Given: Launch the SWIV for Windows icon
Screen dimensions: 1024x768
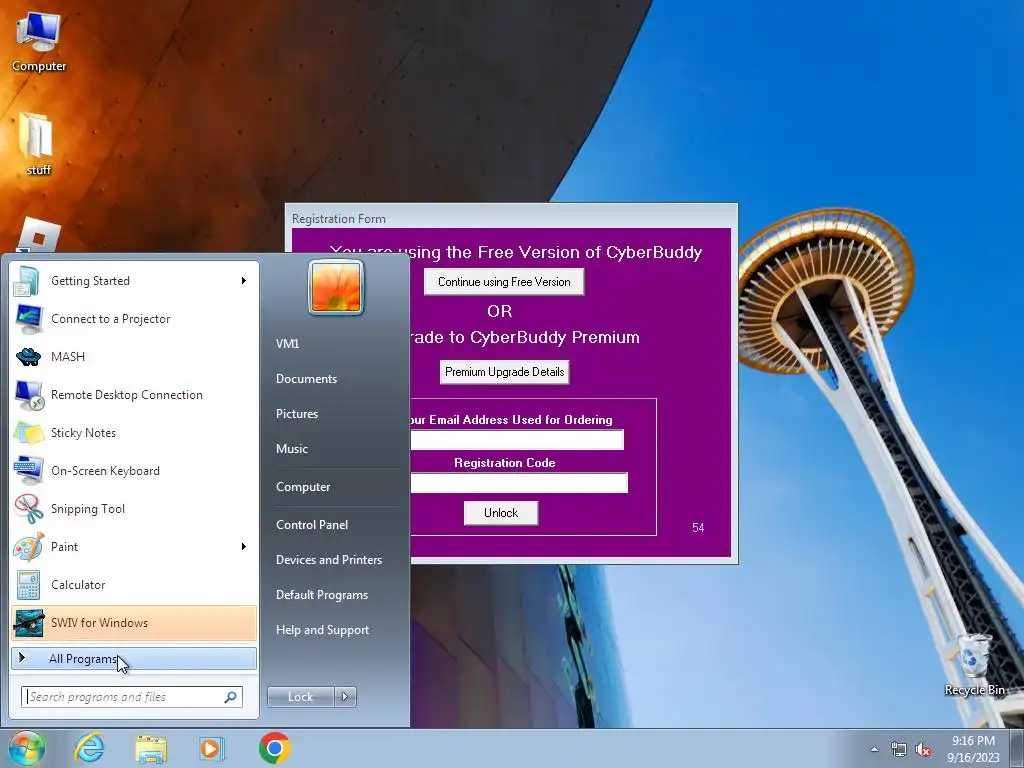Looking at the screenshot, I should click(29, 623).
